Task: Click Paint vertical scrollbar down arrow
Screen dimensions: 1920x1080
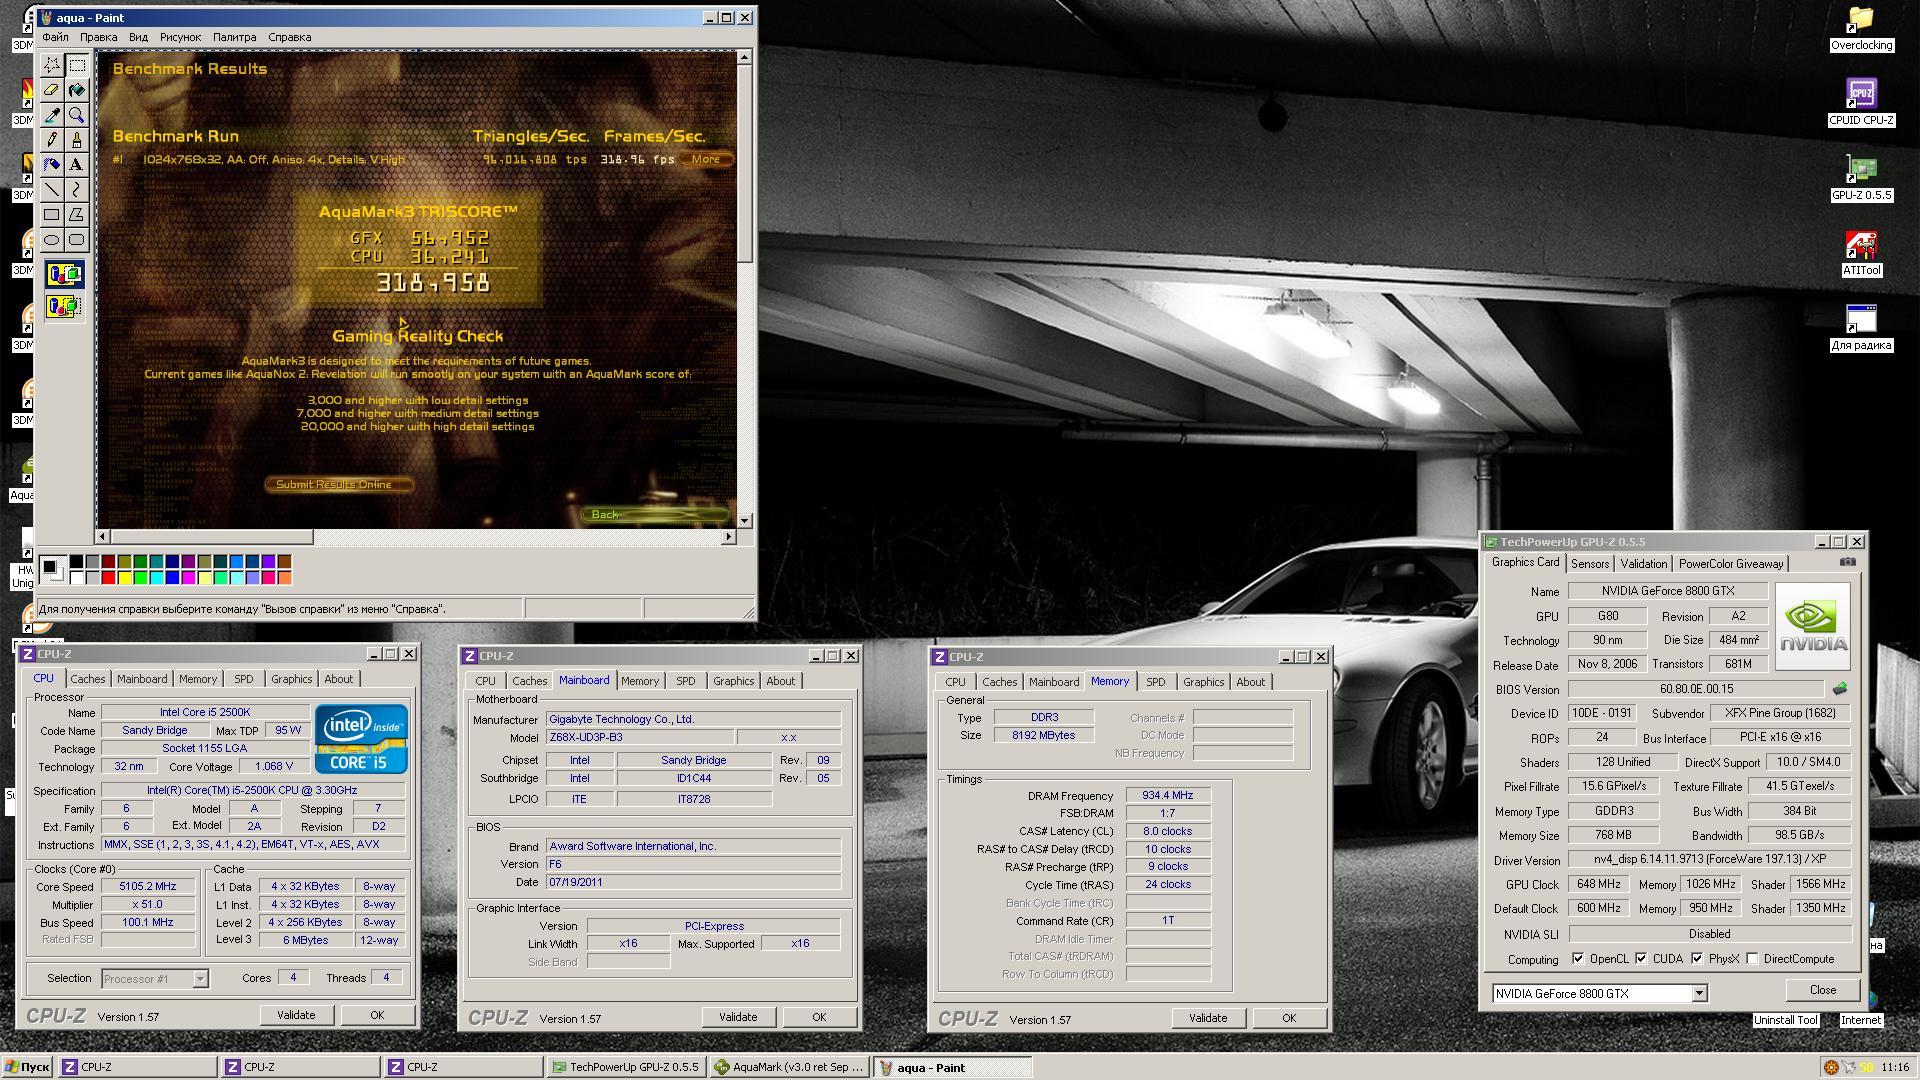Action: pyautogui.click(x=744, y=521)
